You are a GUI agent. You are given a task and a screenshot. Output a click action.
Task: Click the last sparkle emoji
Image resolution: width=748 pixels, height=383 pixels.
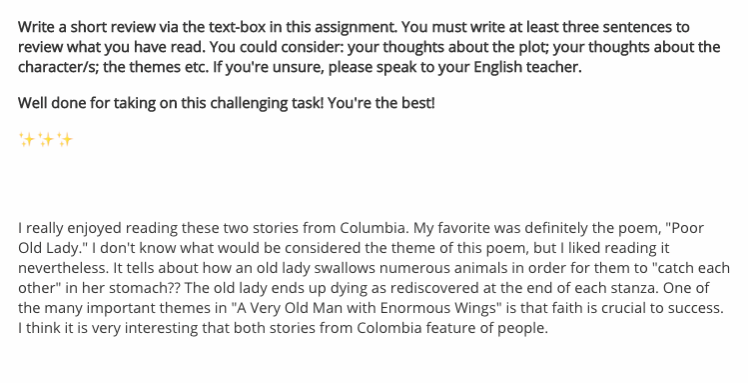[x=65, y=139]
